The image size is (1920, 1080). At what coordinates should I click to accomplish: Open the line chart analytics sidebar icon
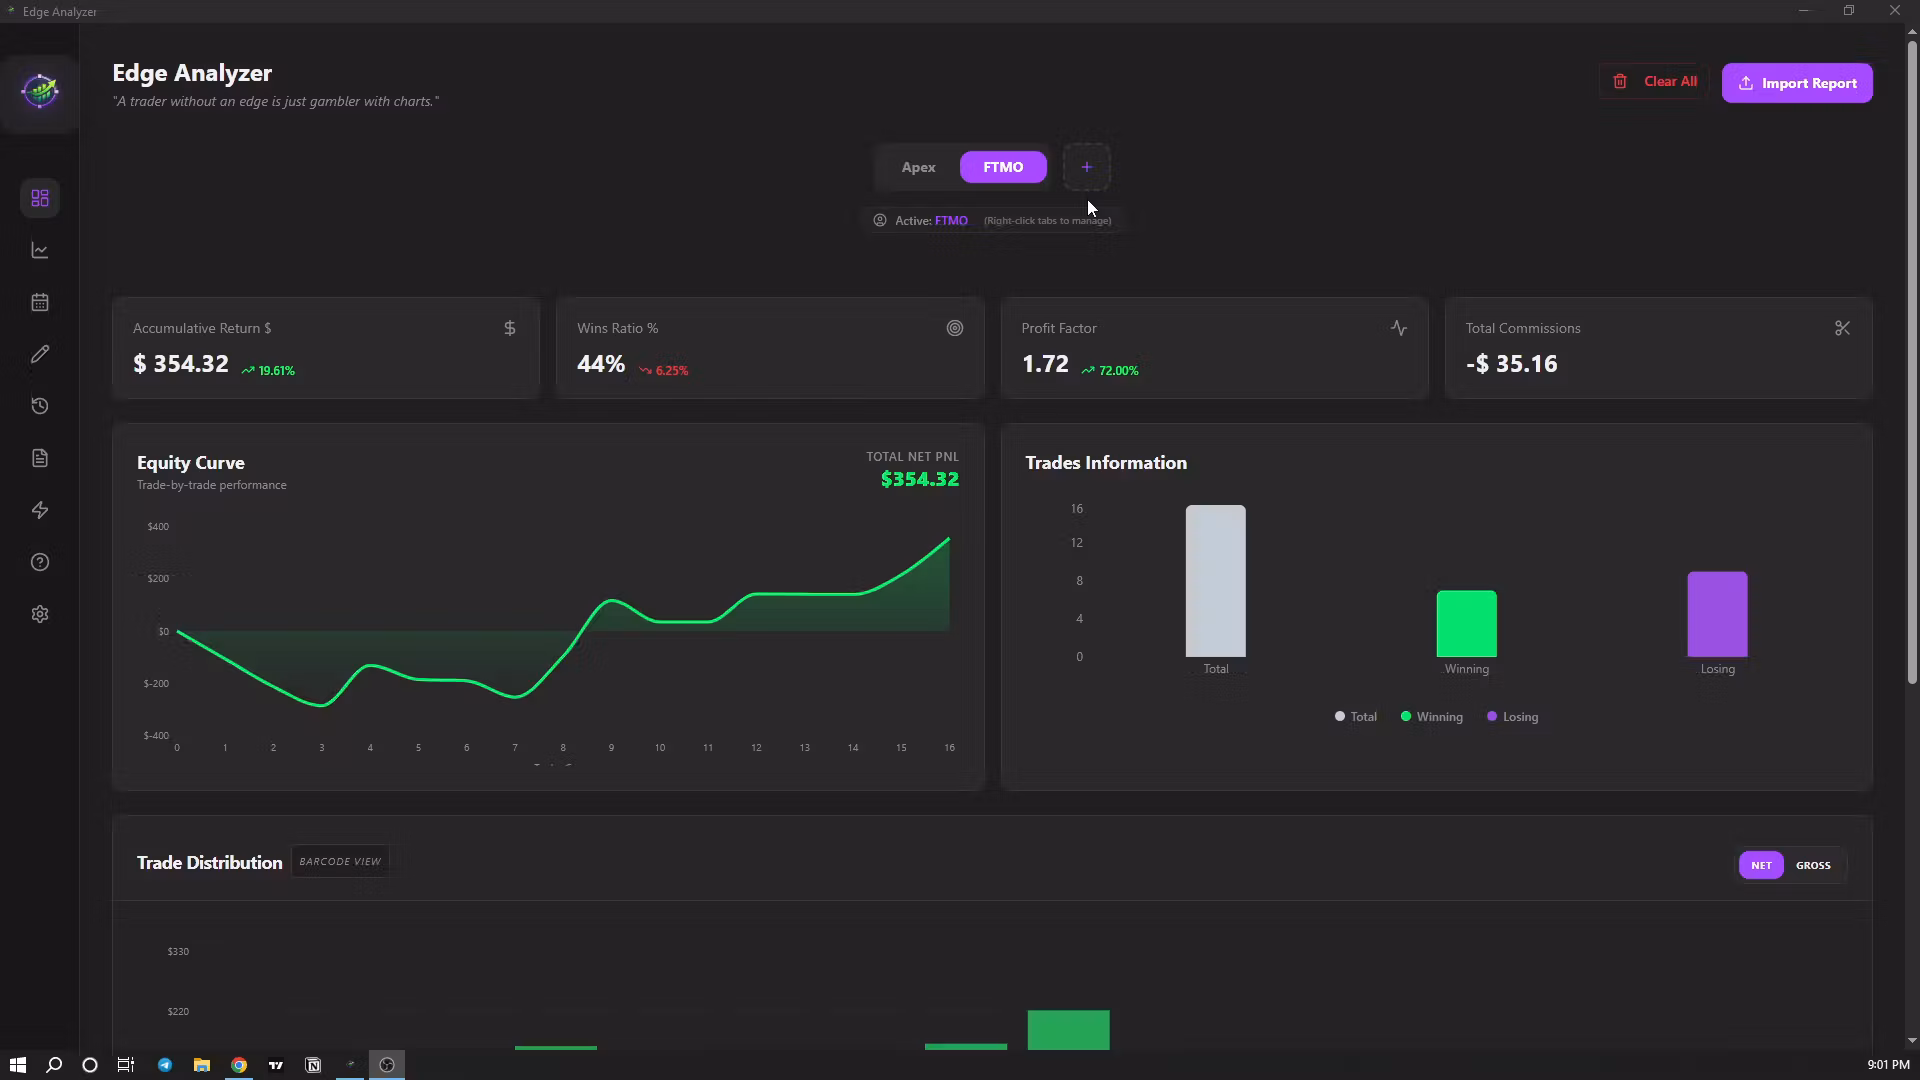pos(40,250)
